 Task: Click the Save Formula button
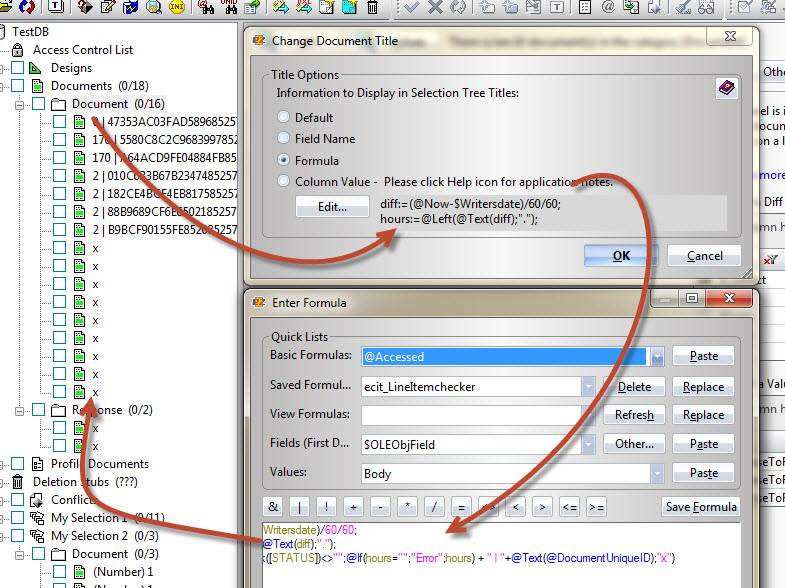click(x=700, y=507)
